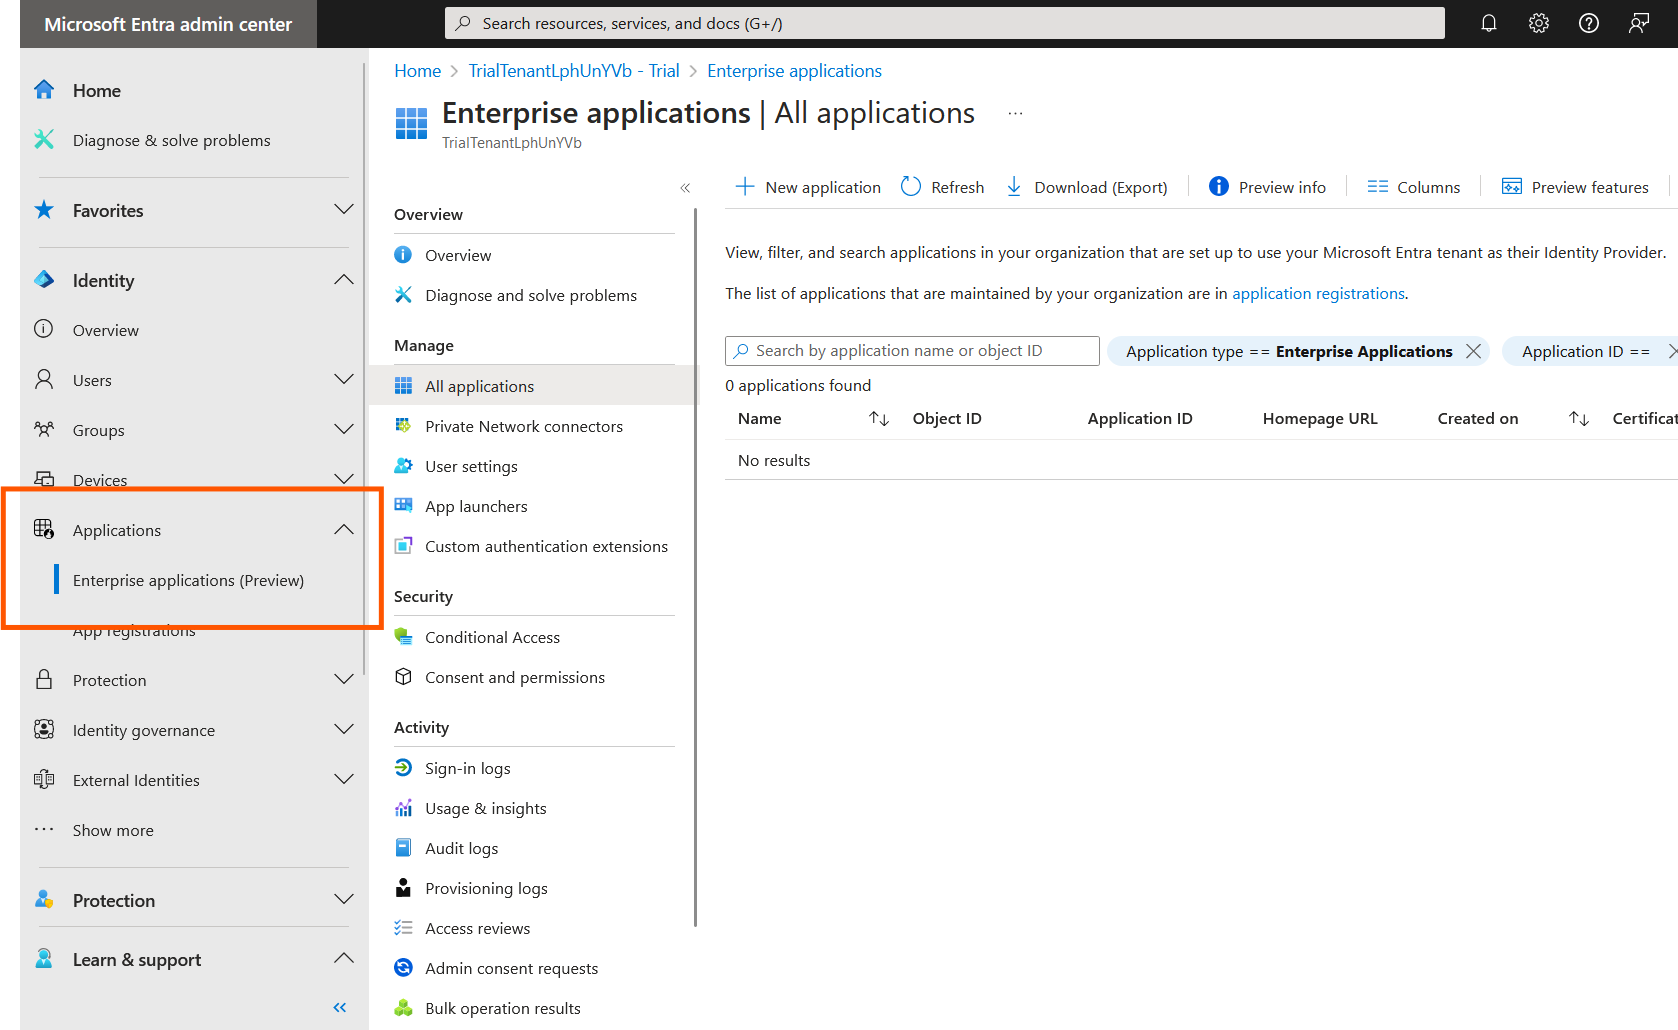Open the settings gear icon
The image size is (1678, 1030).
point(1538,23)
